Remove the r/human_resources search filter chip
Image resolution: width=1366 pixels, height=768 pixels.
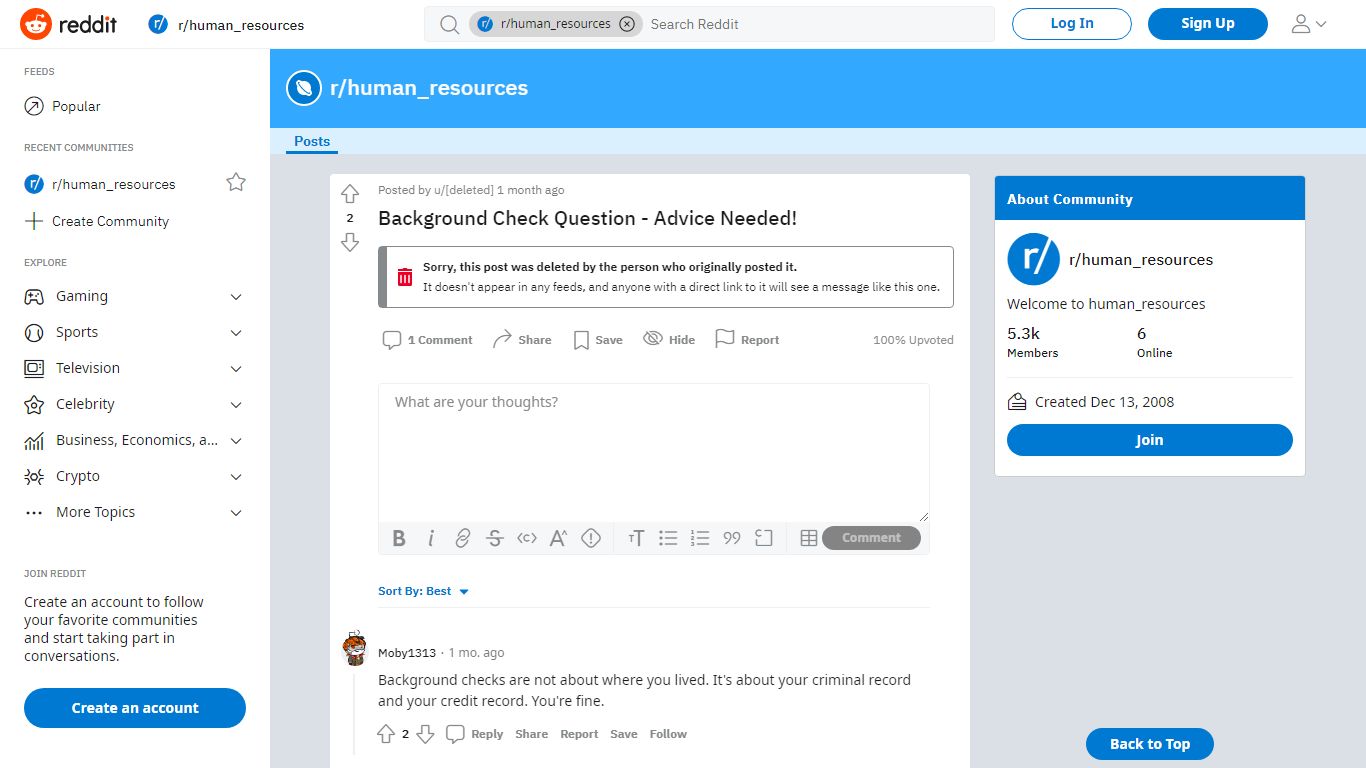tap(627, 24)
